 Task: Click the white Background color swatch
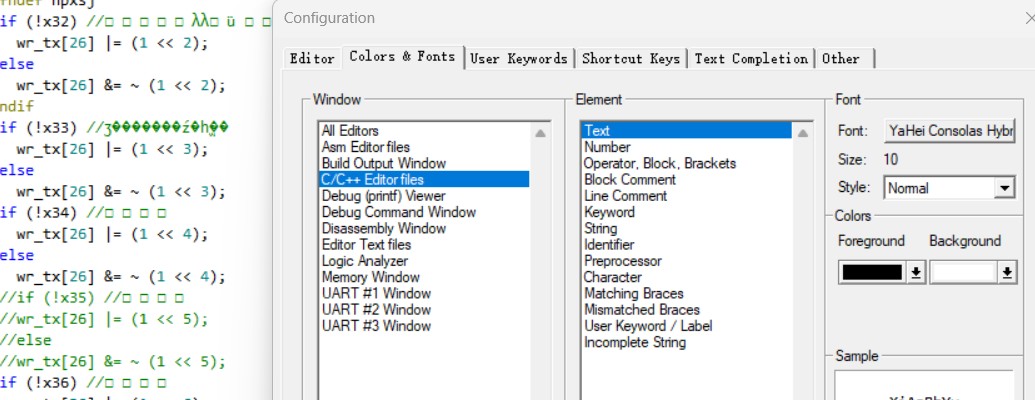pos(963,272)
